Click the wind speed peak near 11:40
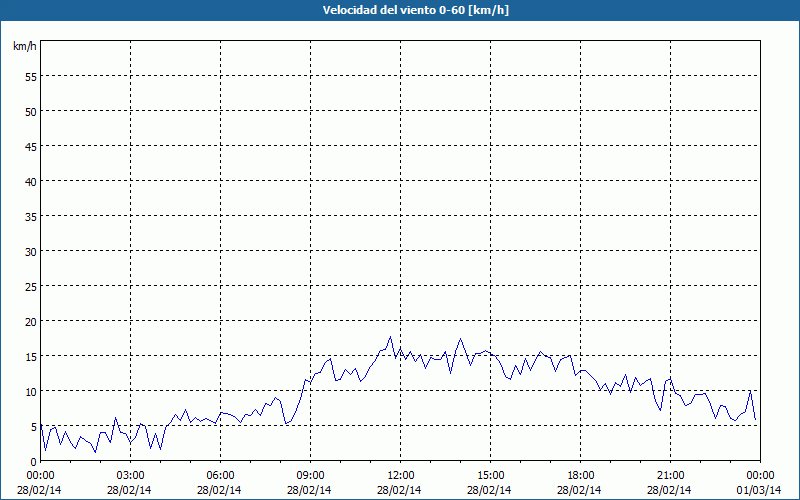 390,337
